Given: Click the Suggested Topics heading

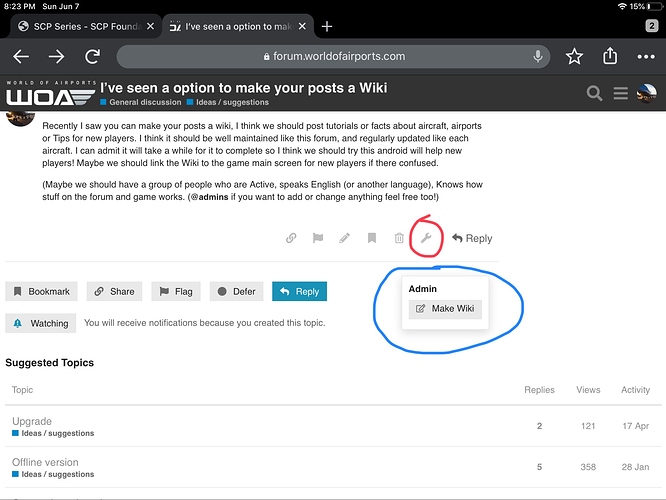Looking at the screenshot, I should pyautogui.click(x=49, y=362).
